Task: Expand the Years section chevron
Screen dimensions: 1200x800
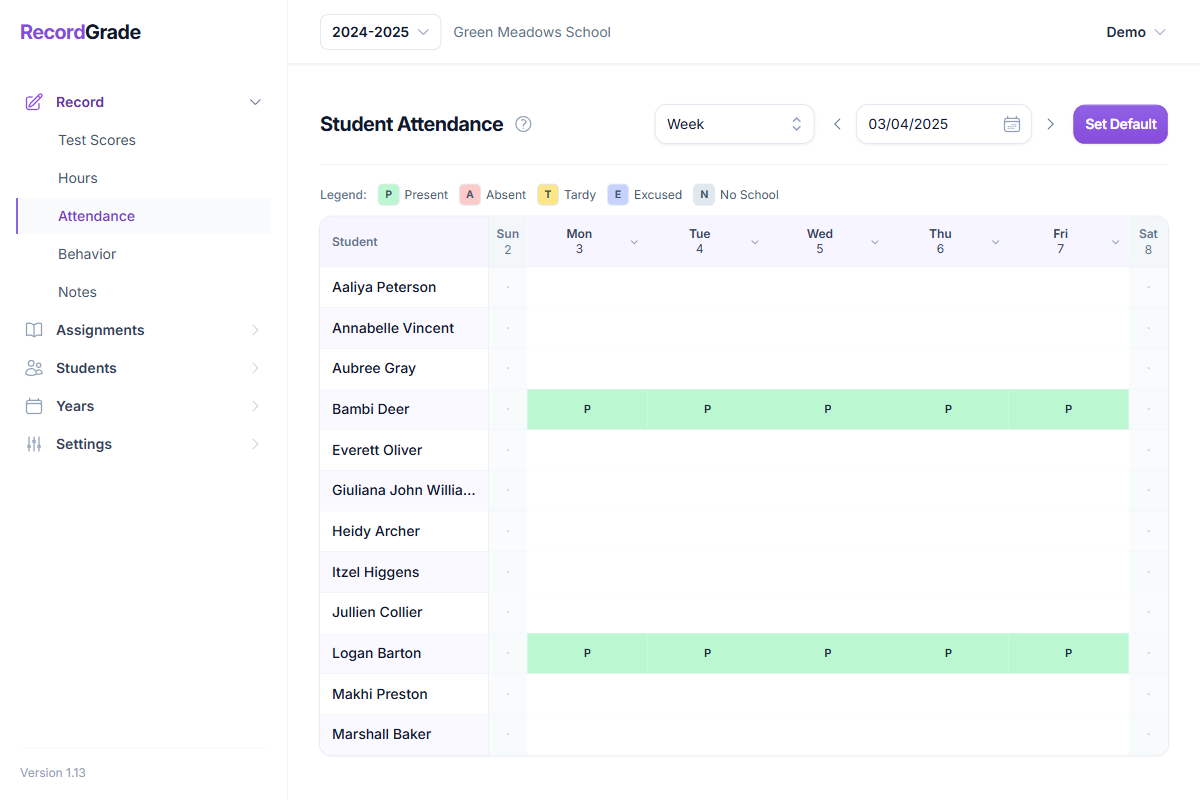Action: coord(255,406)
